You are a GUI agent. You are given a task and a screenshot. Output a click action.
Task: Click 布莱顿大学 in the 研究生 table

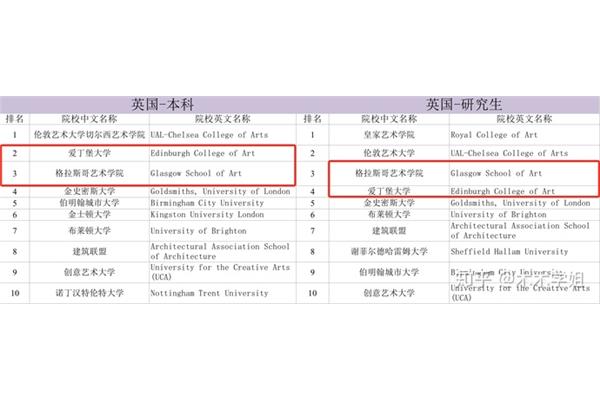[389, 214]
